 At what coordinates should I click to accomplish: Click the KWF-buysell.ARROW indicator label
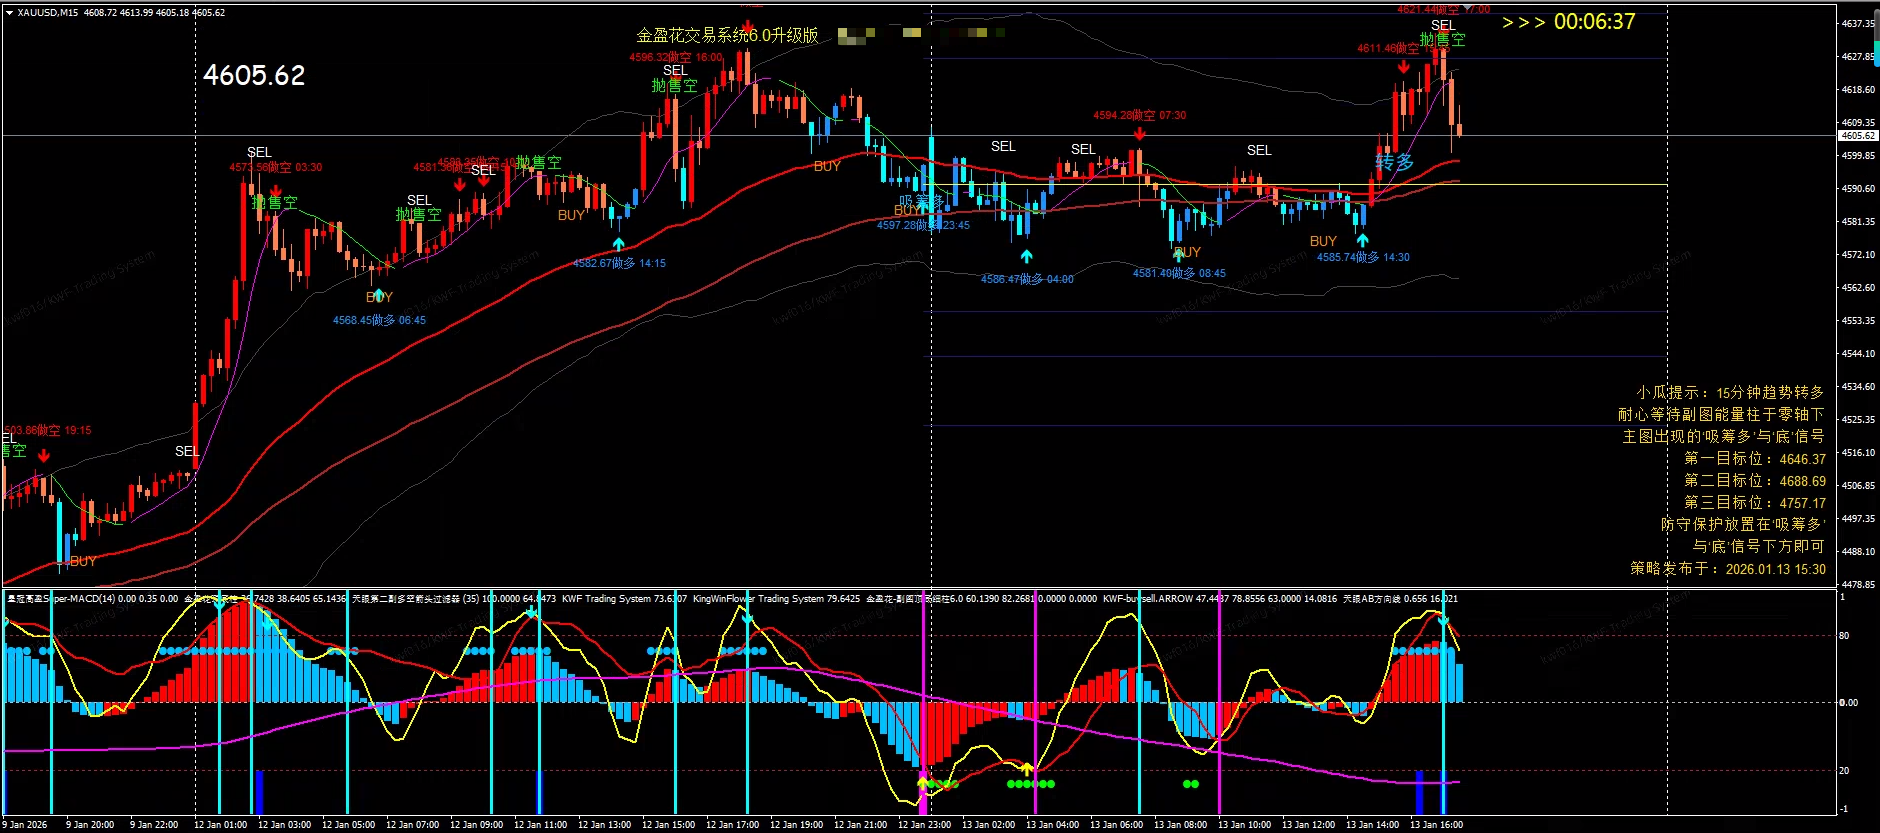[1148, 599]
